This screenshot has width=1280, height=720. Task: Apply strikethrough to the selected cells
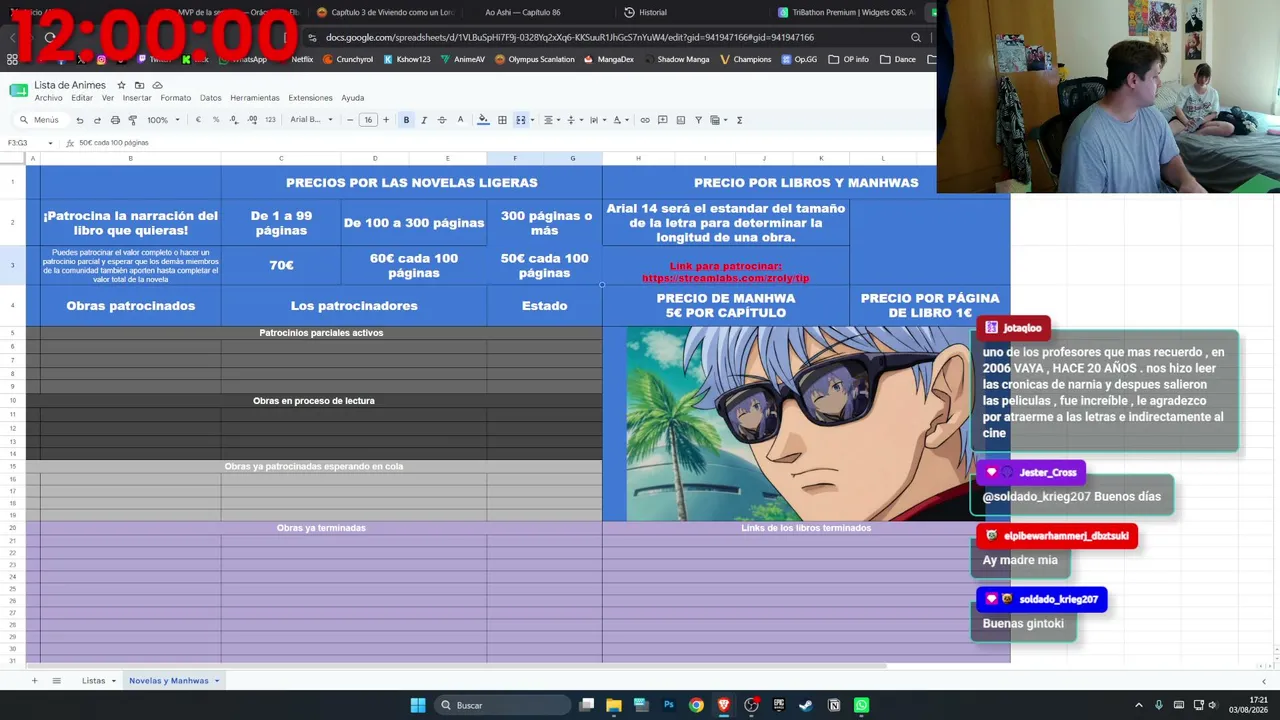click(442, 120)
